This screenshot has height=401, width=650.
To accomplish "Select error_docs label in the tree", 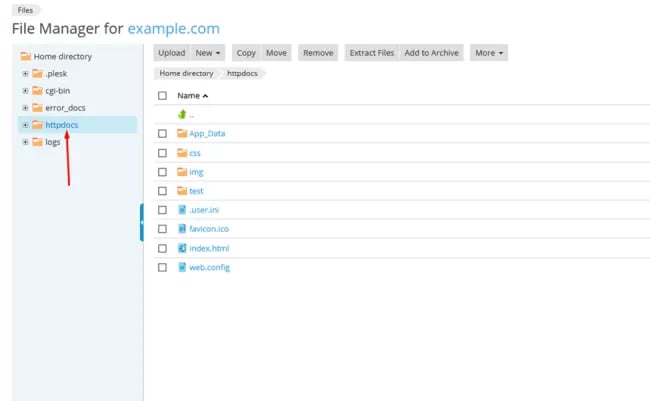I will [65, 108].
